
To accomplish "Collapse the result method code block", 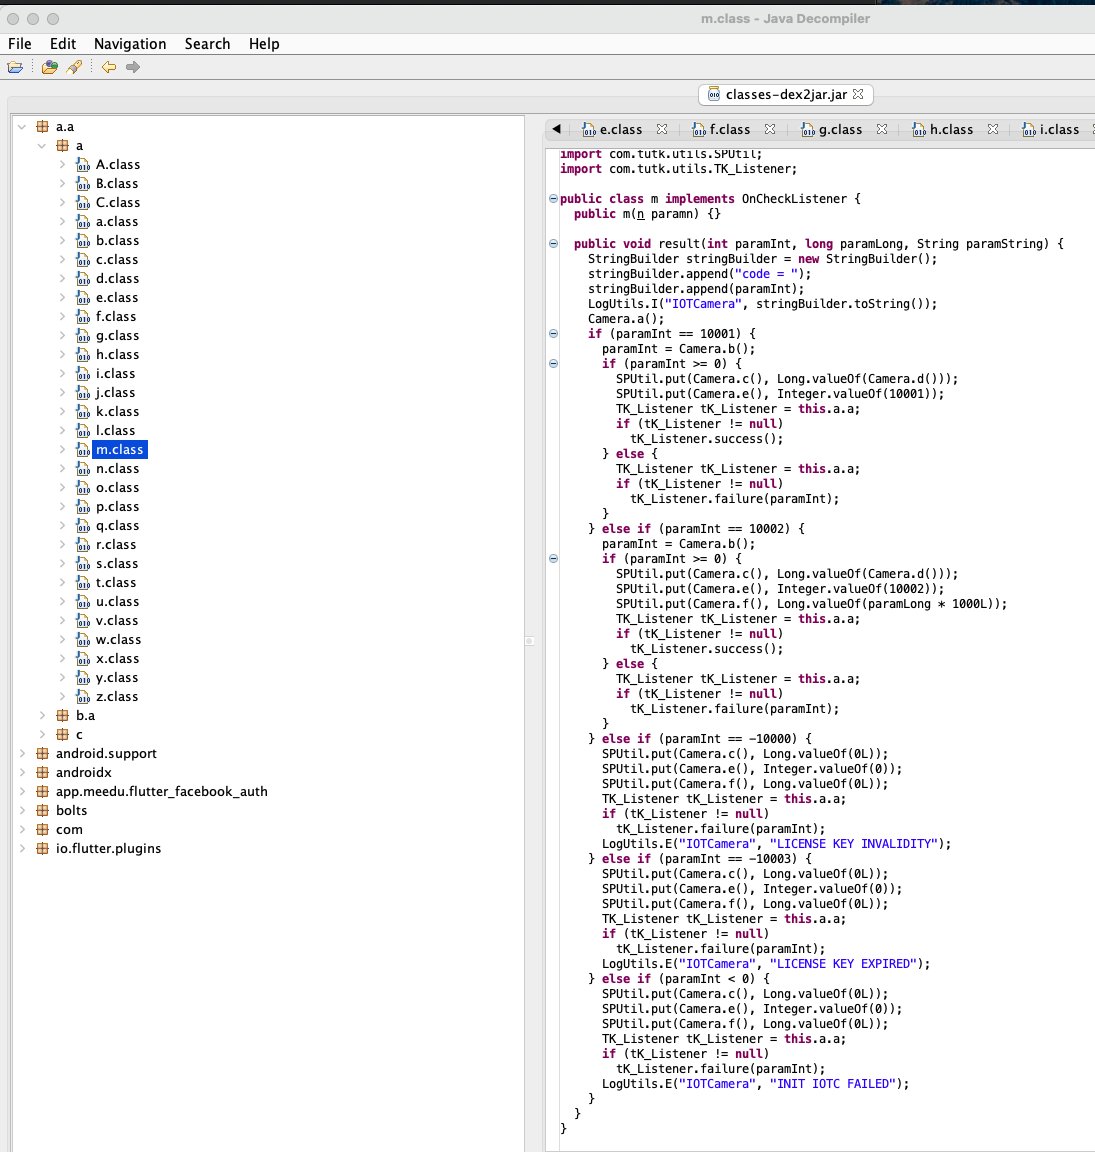I will click(x=553, y=244).
